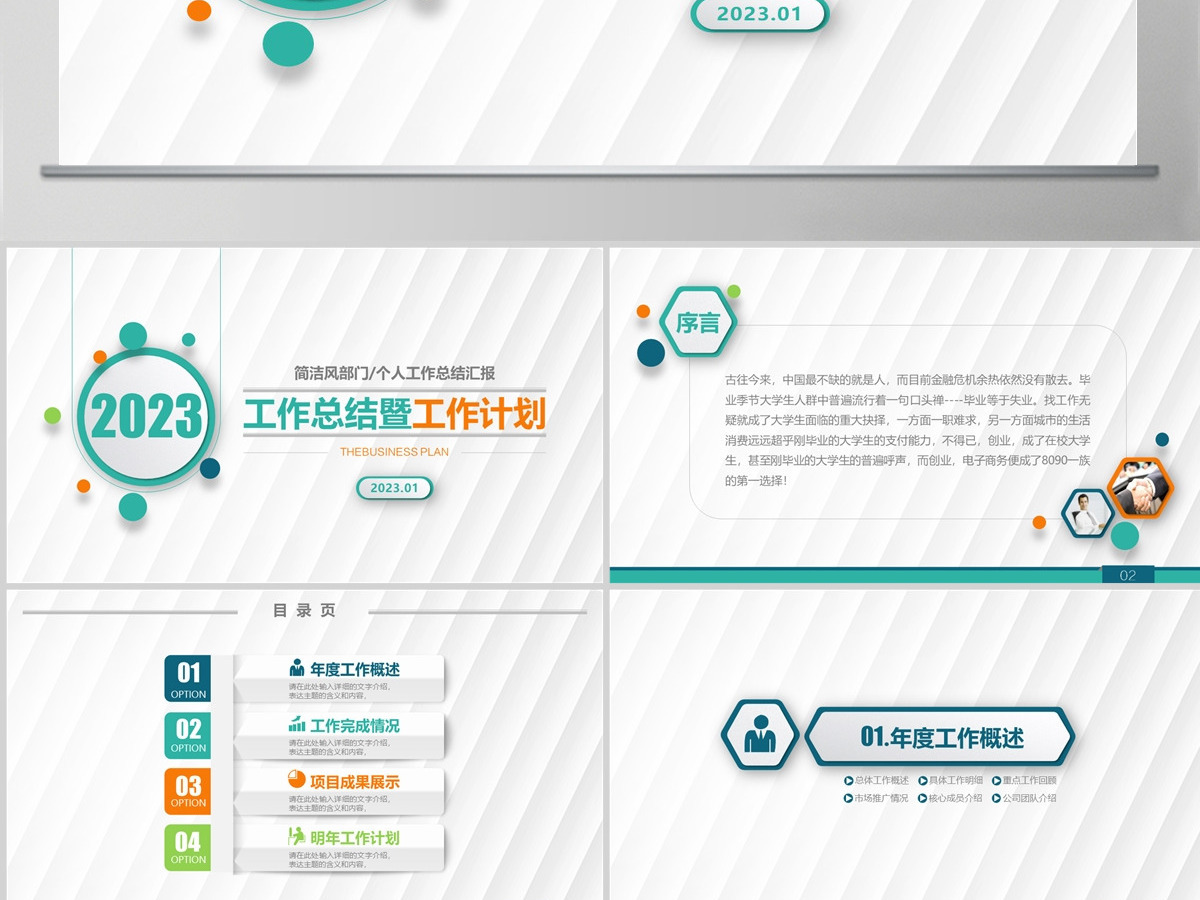Click the 工作总结暨工作计划 main title
Viewport: 1200px width, 900px height.
click(395, 414)
